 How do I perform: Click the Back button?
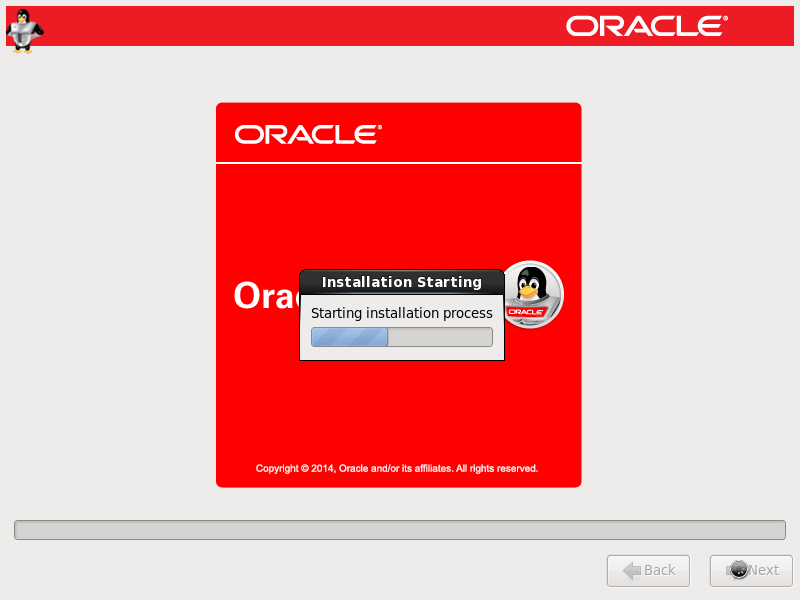click(x=648, y=570)
